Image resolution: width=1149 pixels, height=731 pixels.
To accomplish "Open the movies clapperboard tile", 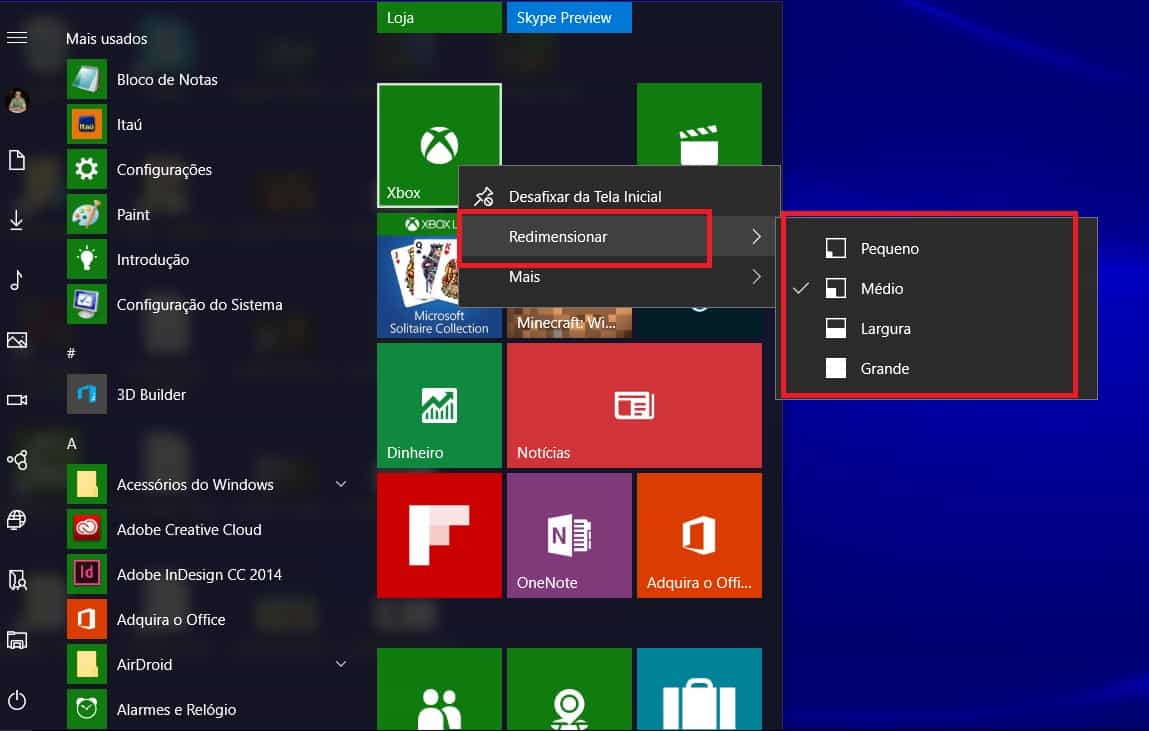I will tap(699, 125).
